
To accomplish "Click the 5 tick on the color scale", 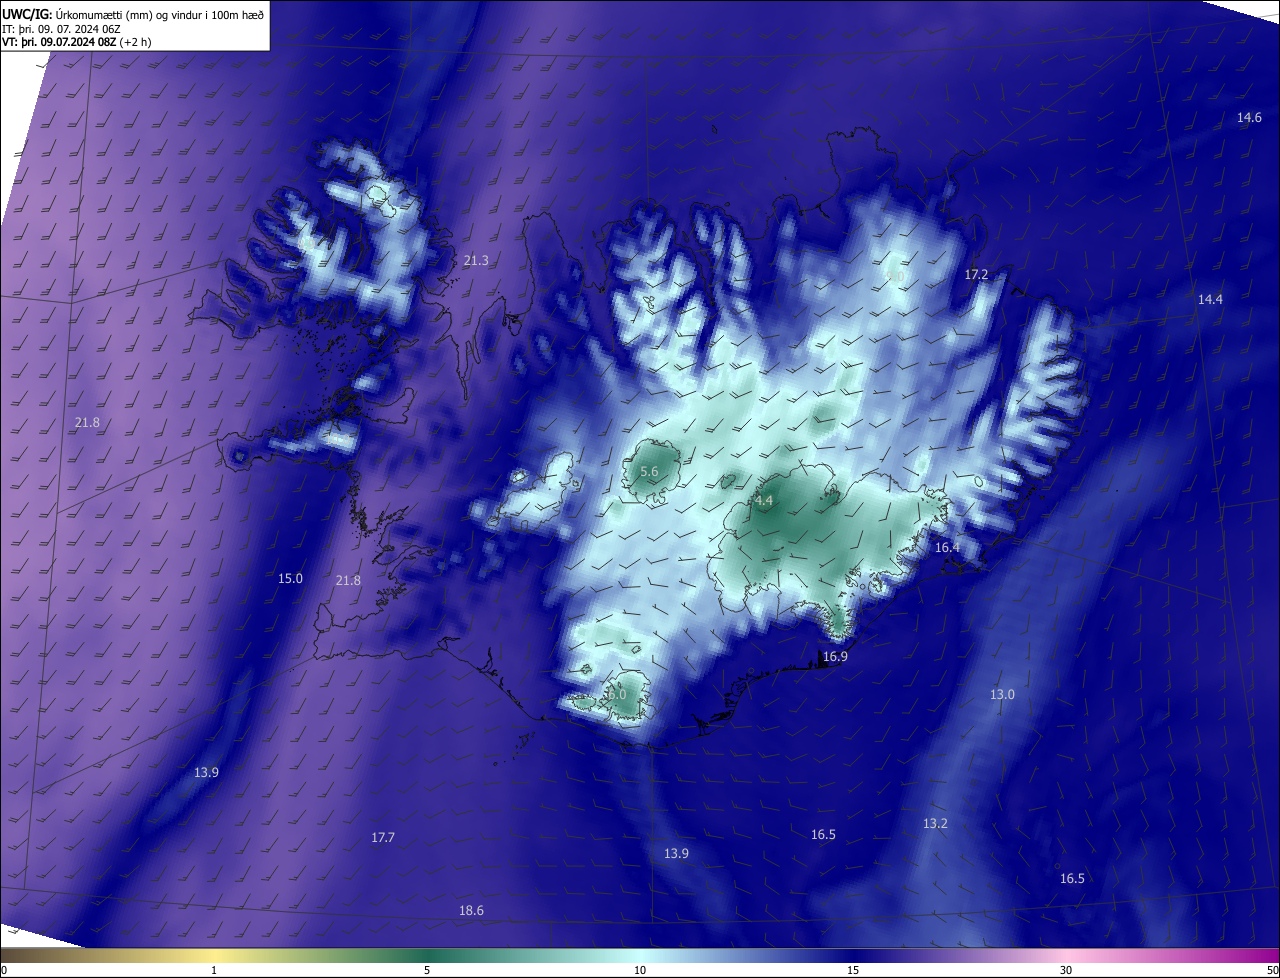I will tap(427, 971).
